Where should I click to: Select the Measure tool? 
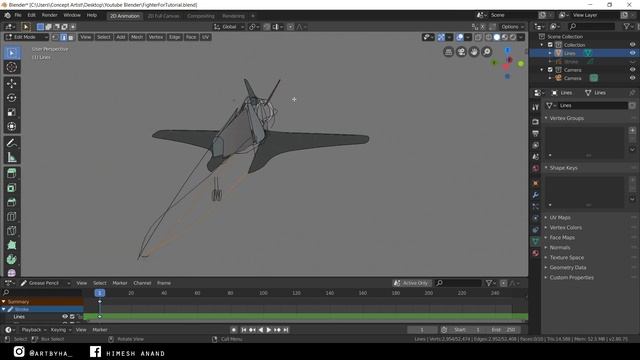[x=11, y=157]
